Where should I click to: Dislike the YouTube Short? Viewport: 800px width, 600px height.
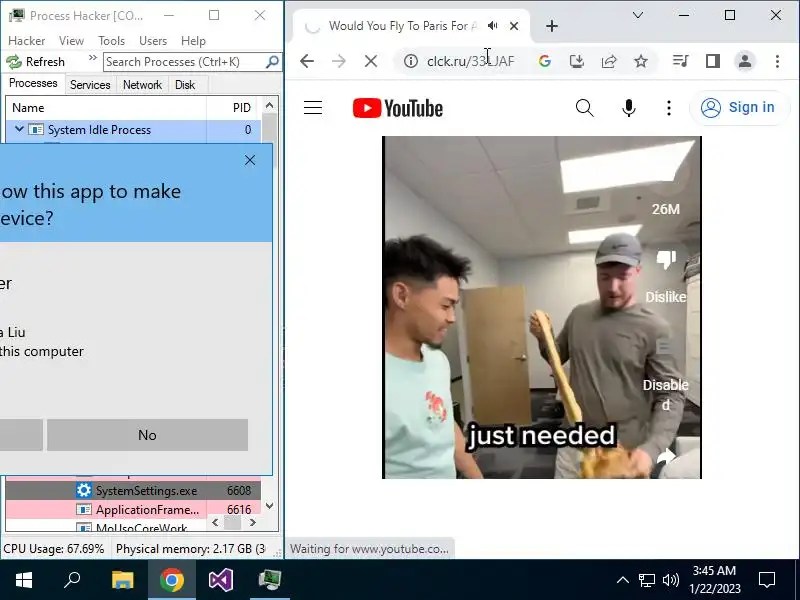click(x=666, y=259)
